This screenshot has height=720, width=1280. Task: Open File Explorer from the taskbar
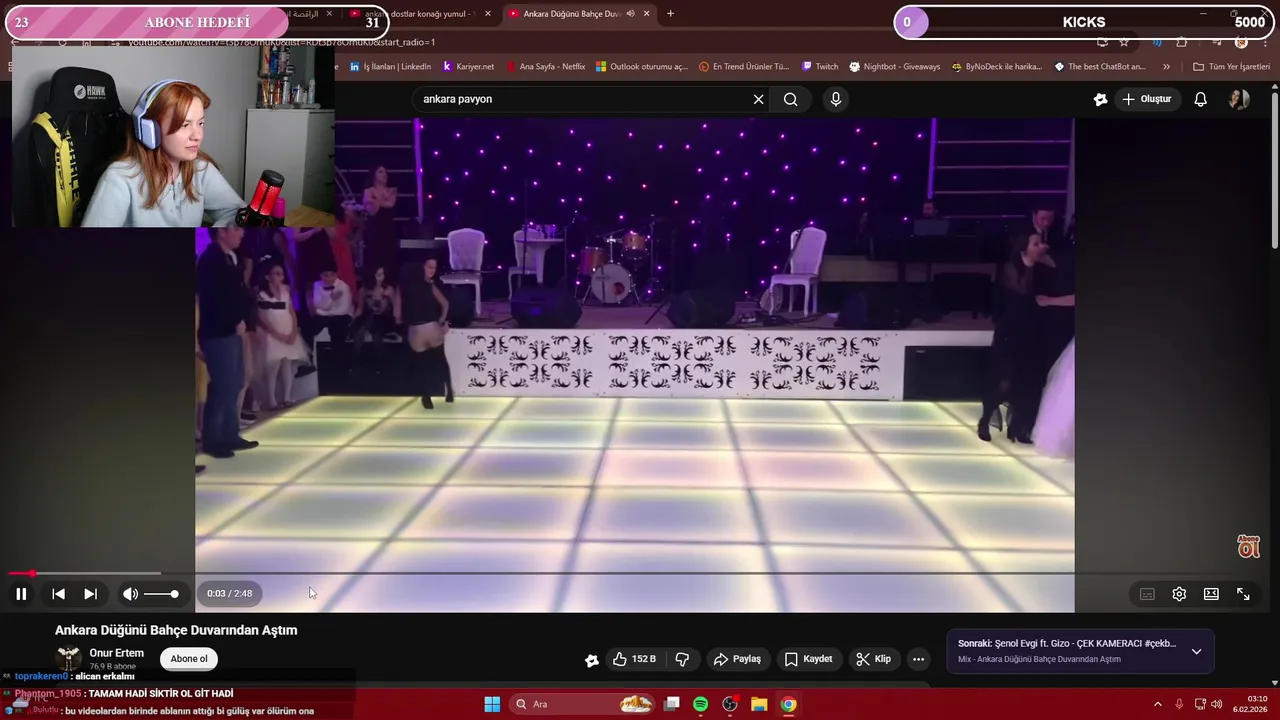759,704
